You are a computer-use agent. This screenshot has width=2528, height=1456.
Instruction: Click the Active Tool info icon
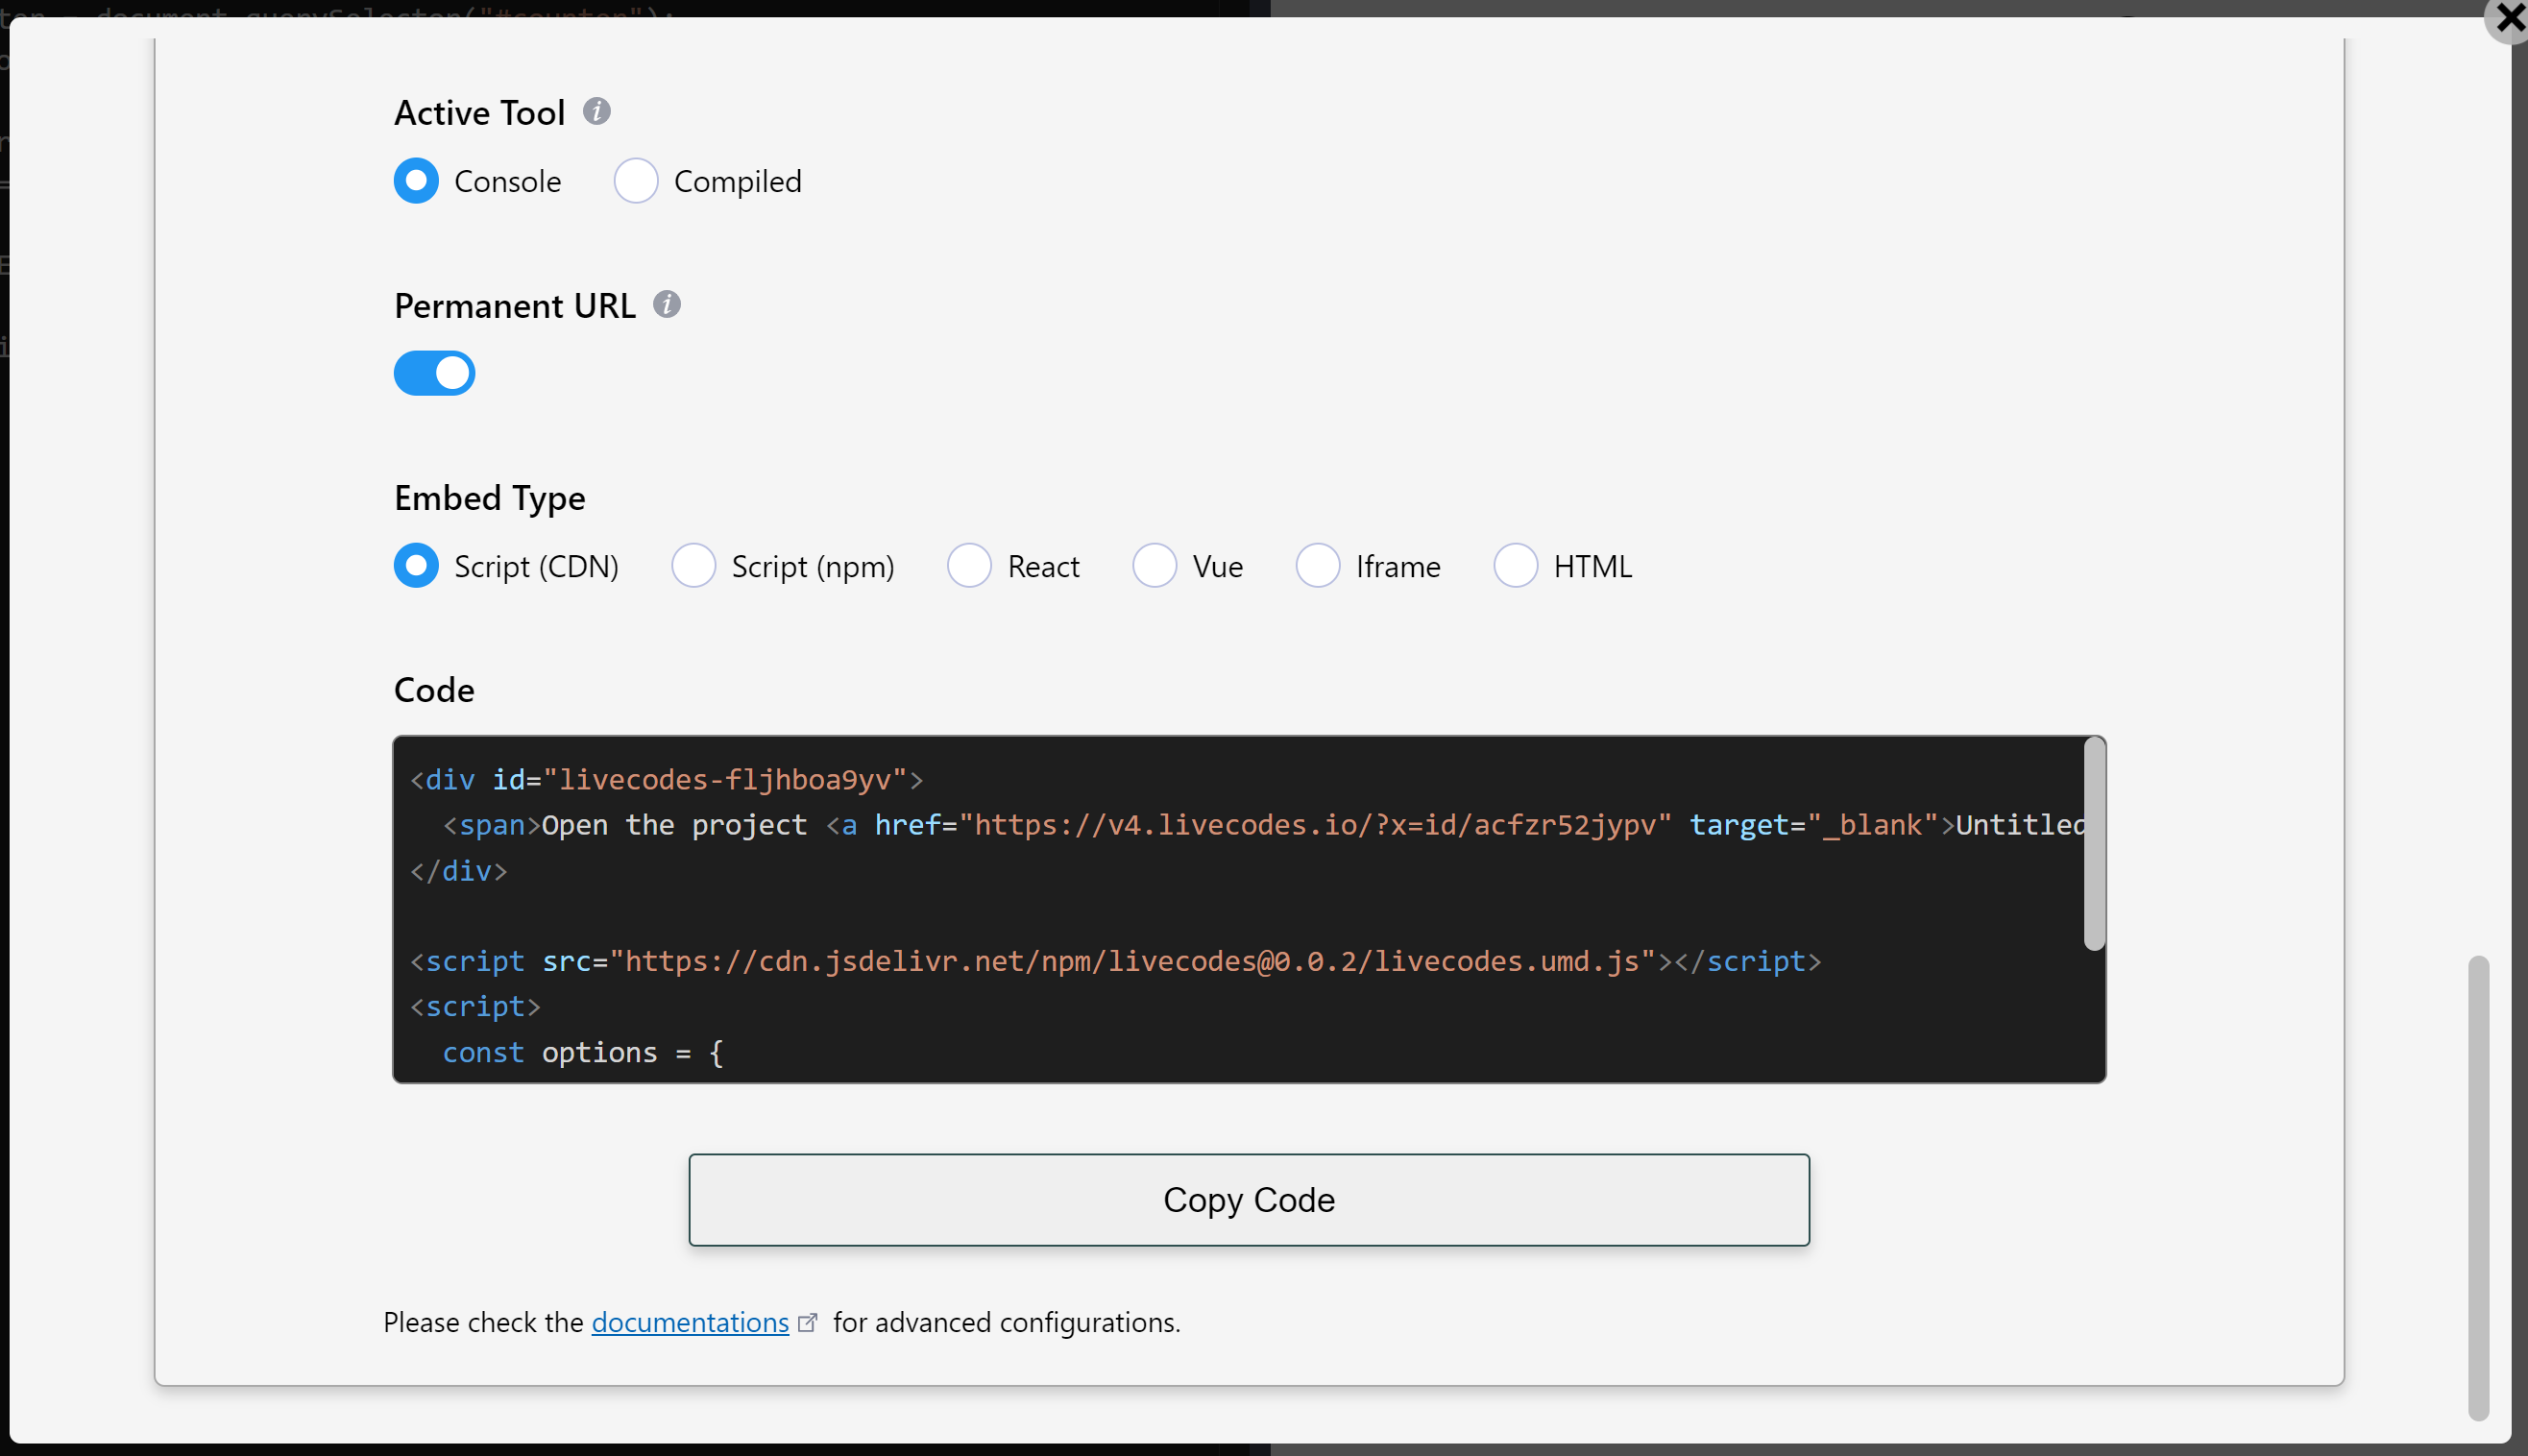click(x=597, y=112)
